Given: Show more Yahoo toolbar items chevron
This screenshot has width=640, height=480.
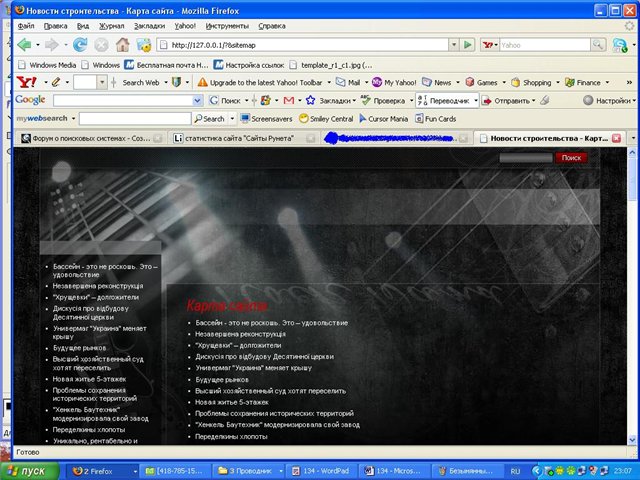Looking at the screenshot, I should point(629,82).
